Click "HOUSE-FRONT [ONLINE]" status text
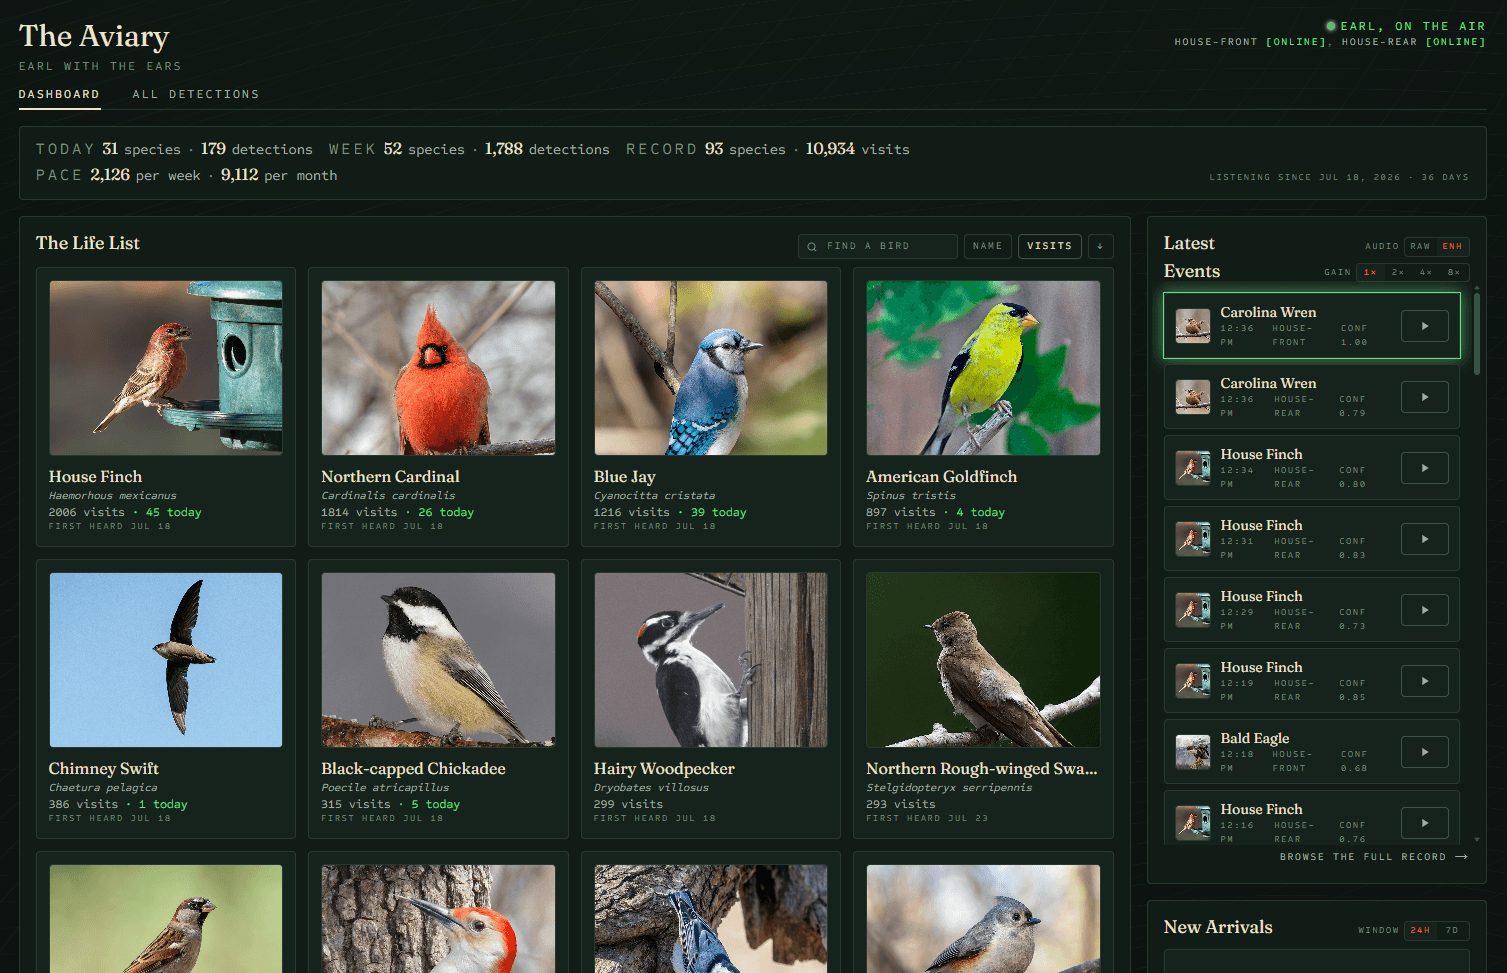The height and width of the screenshot is (973, 1507). 1250,42
